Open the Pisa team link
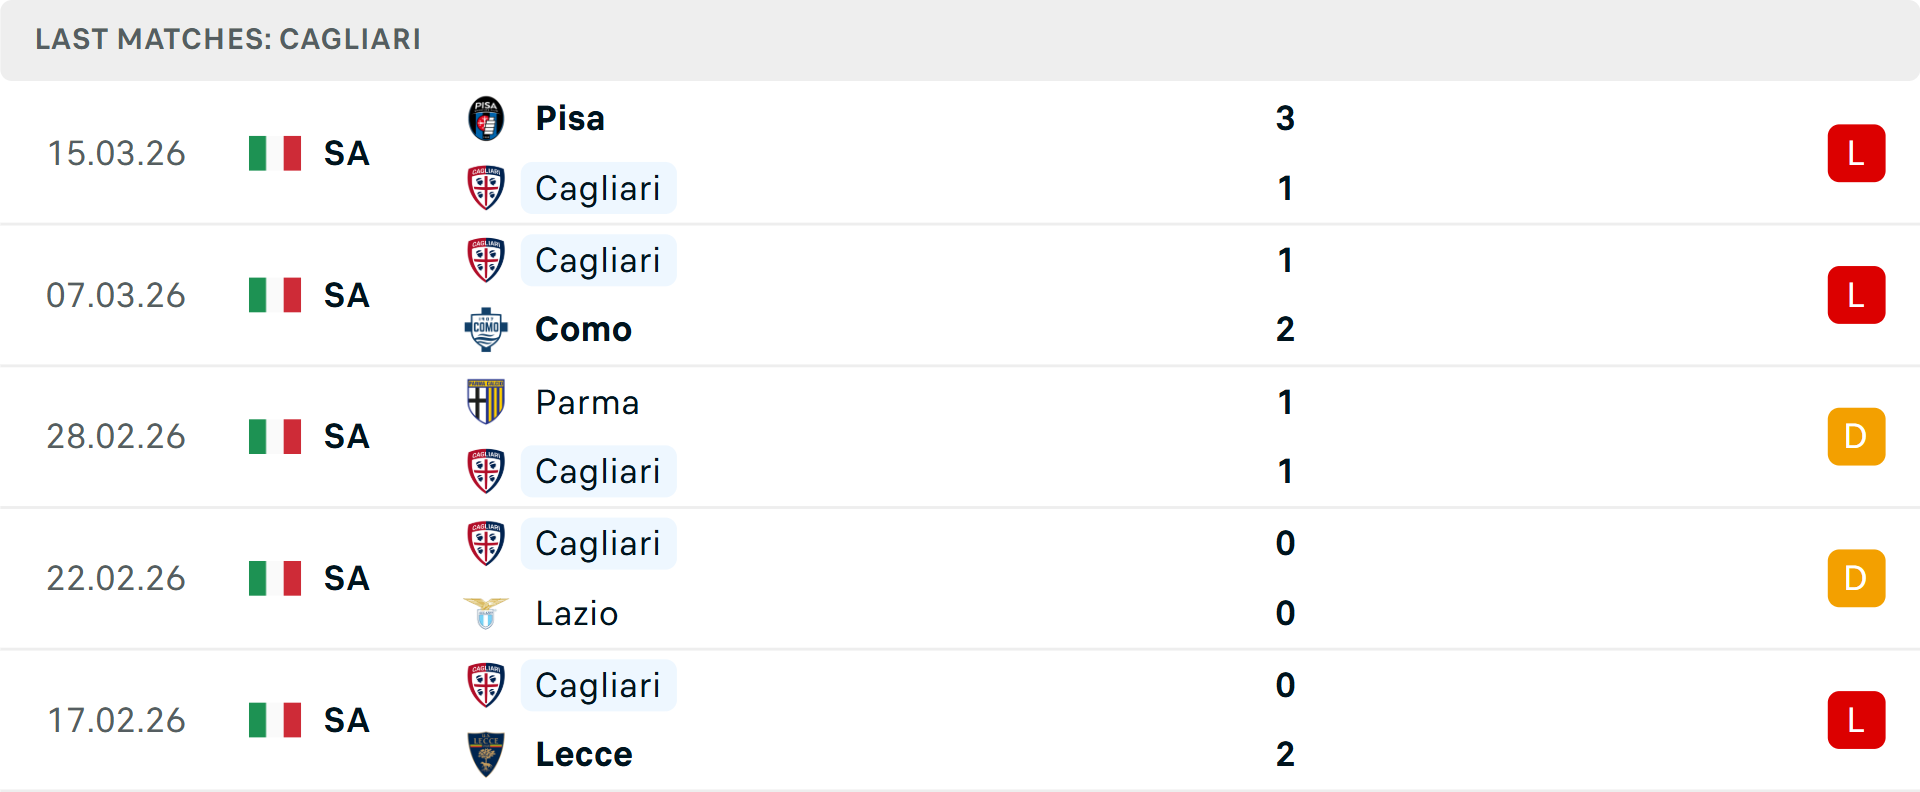The height and width of the screenshot is (792, 1920). (x=570, y=119)
